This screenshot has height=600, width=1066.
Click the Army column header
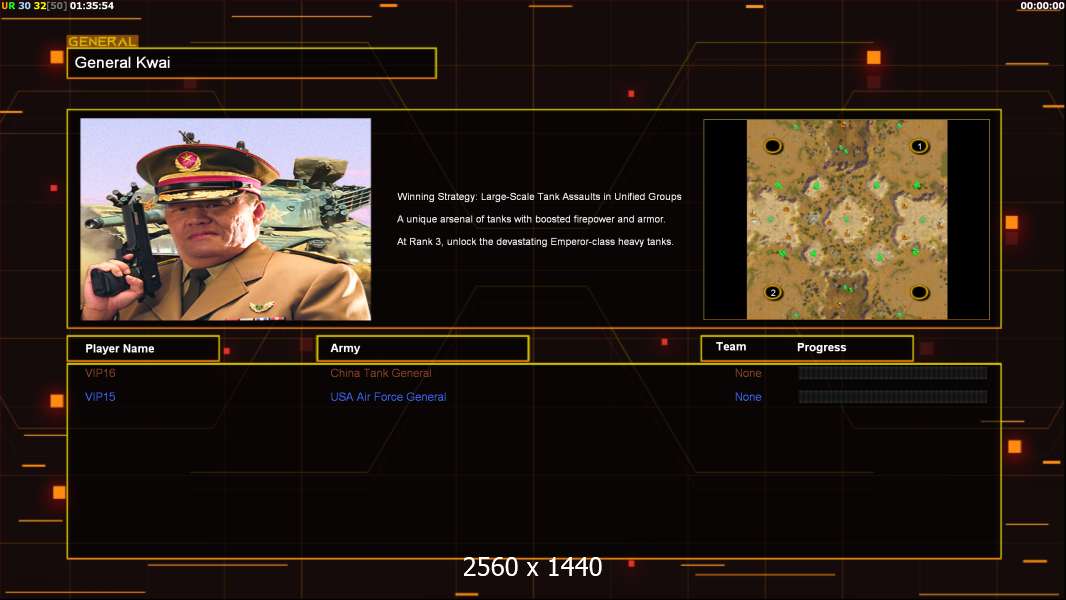point(422,348)
